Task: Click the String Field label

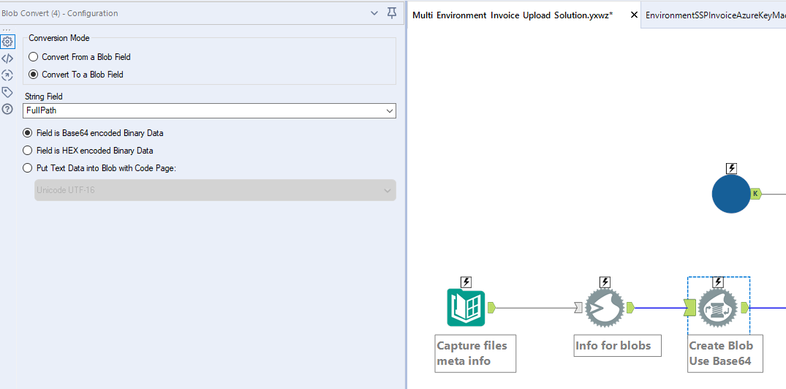Action: [44, 96]
